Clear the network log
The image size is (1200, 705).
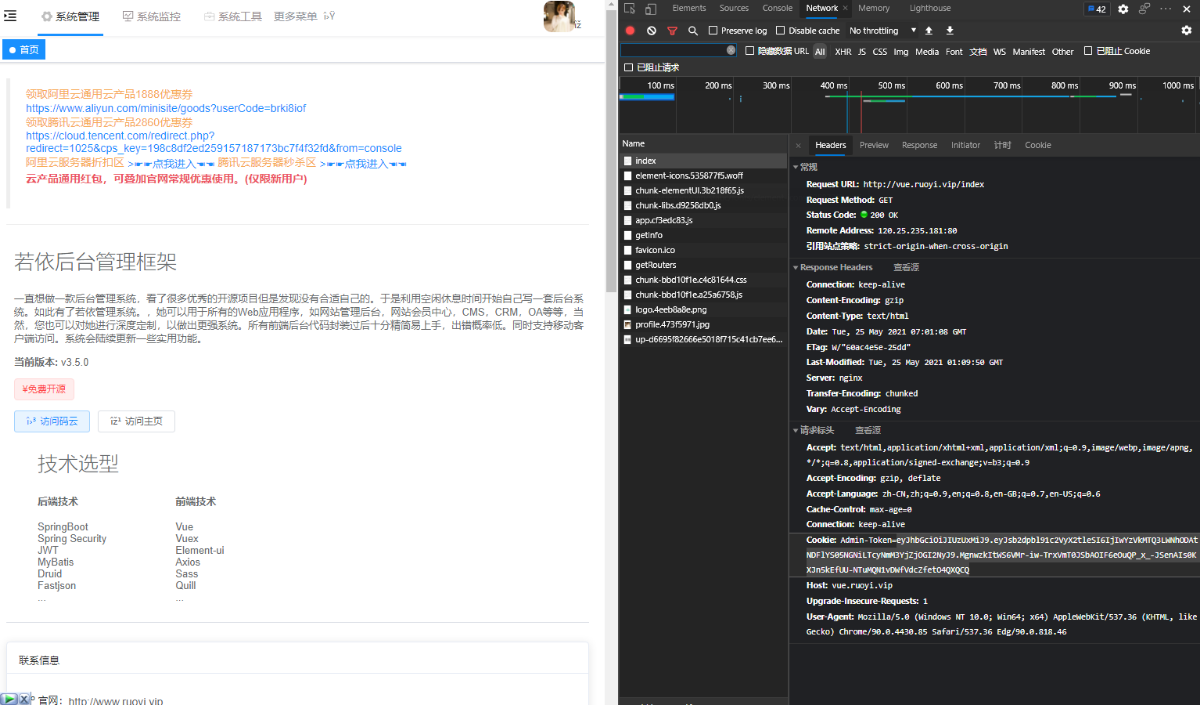coord(651,31)
